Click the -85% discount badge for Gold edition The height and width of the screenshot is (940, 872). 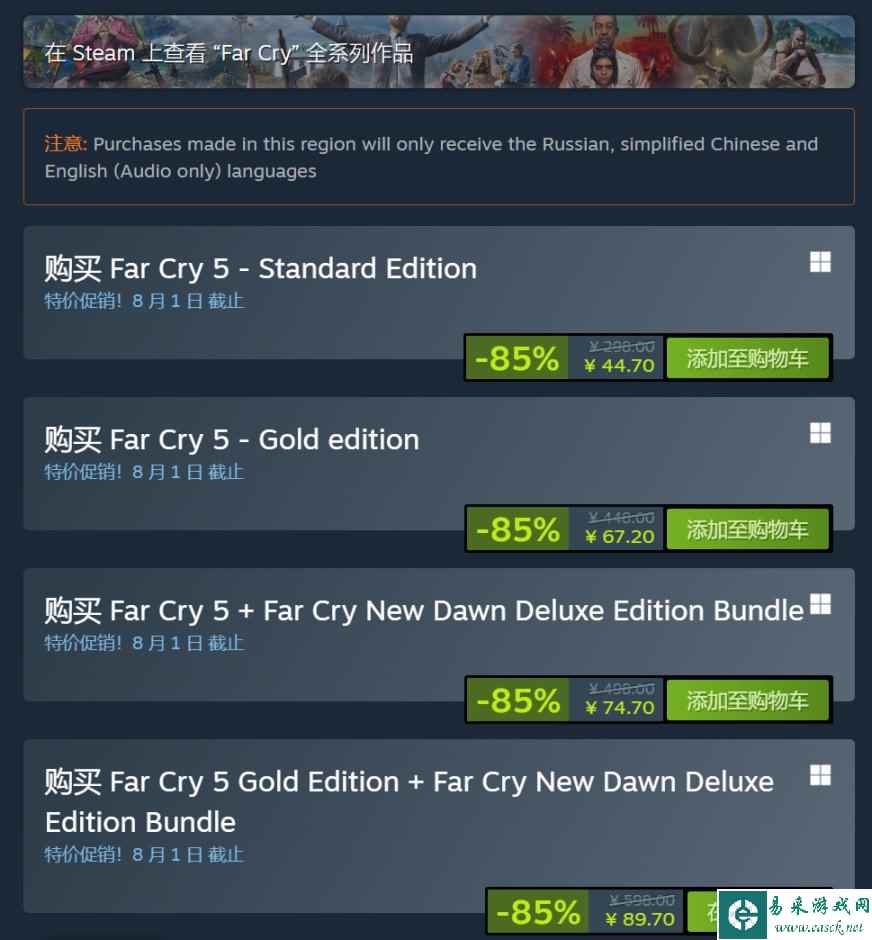[517, 529]
